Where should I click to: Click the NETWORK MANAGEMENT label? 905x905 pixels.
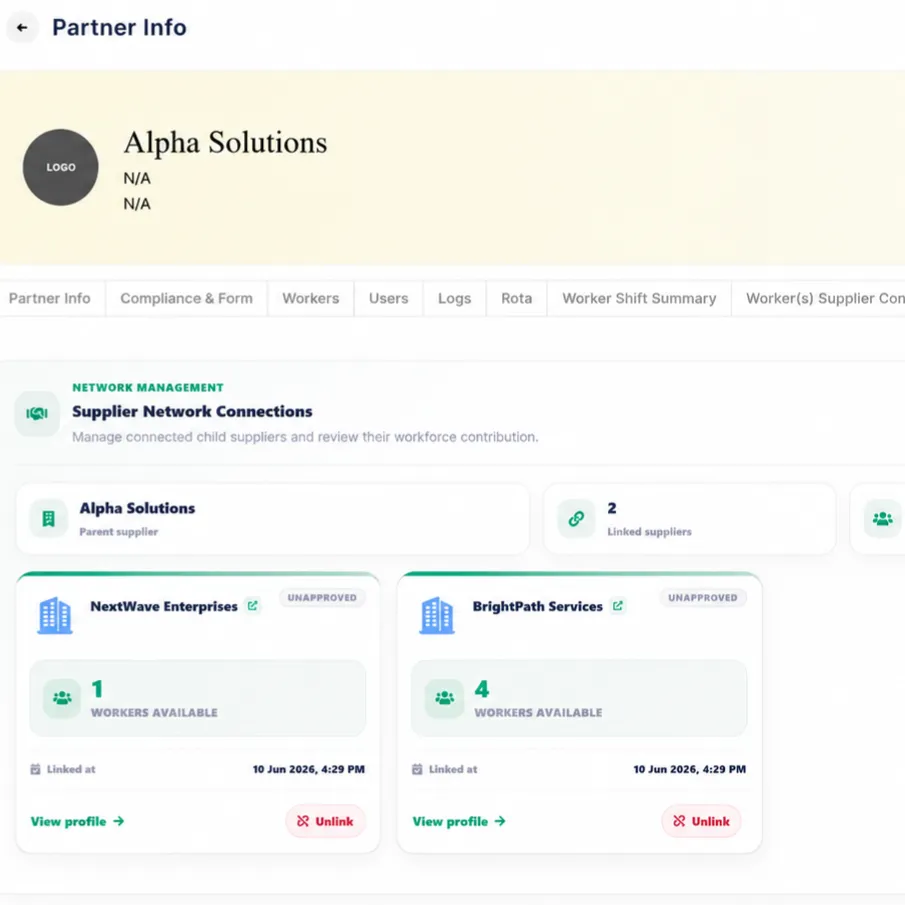point(148,387)
